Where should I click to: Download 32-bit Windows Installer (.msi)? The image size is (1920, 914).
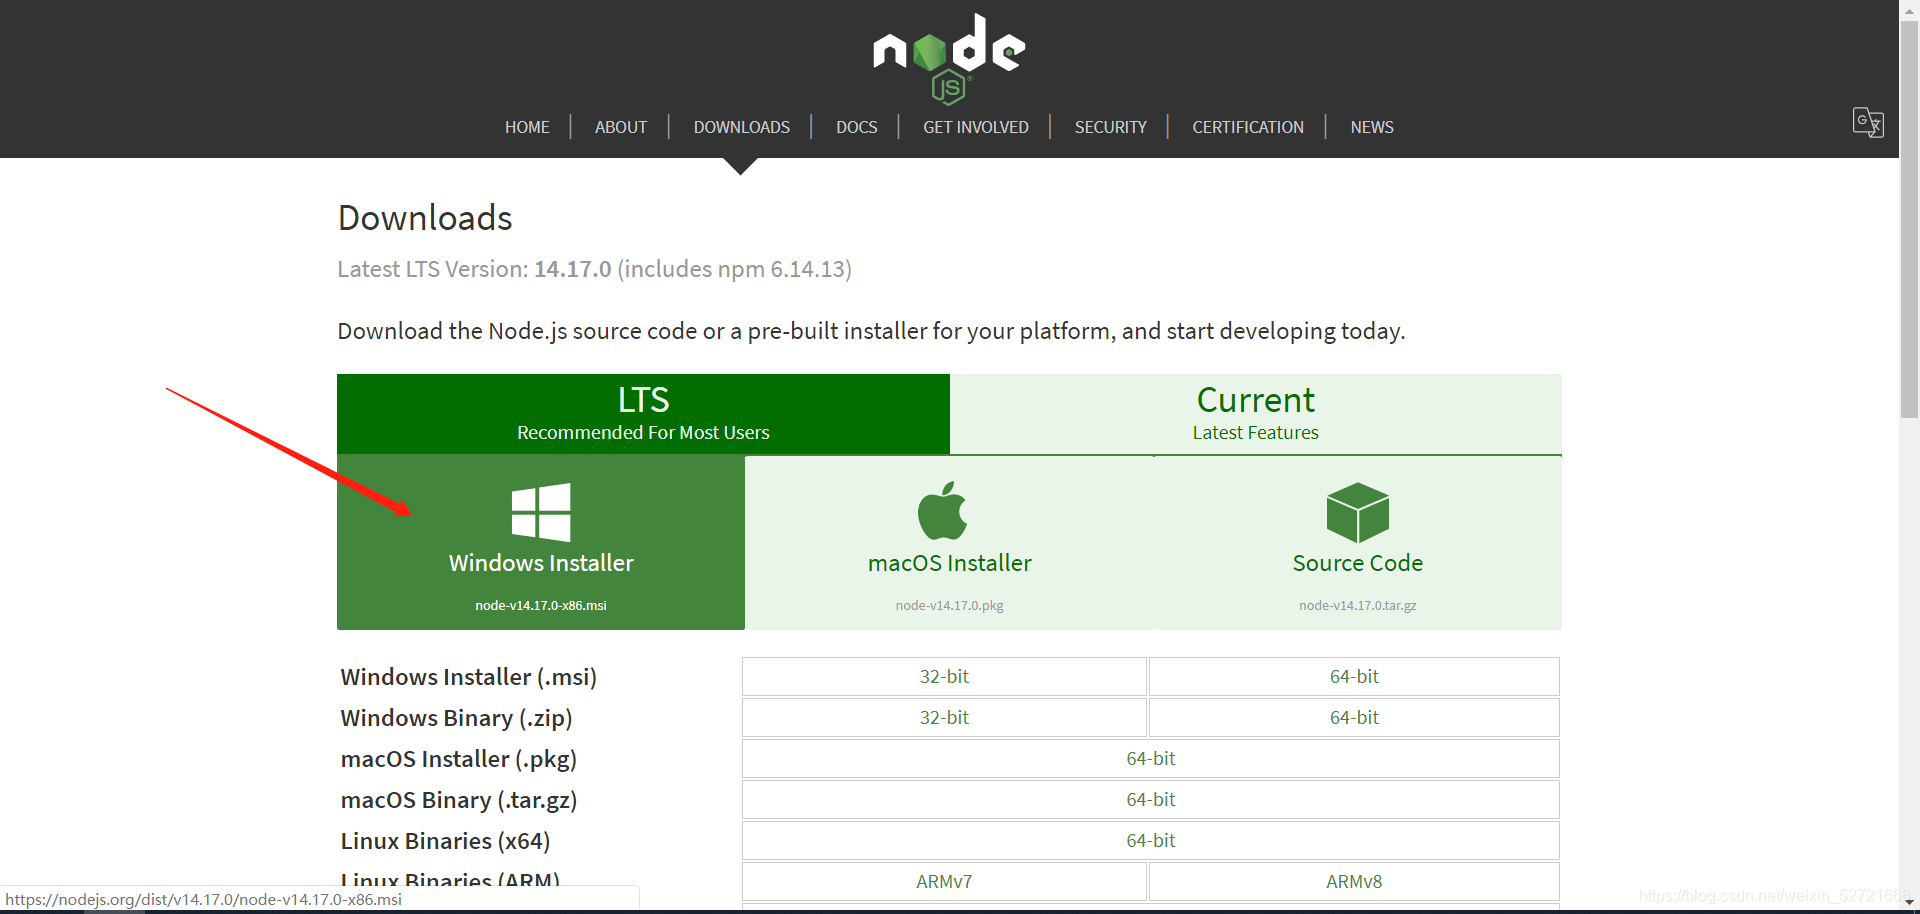944,676
